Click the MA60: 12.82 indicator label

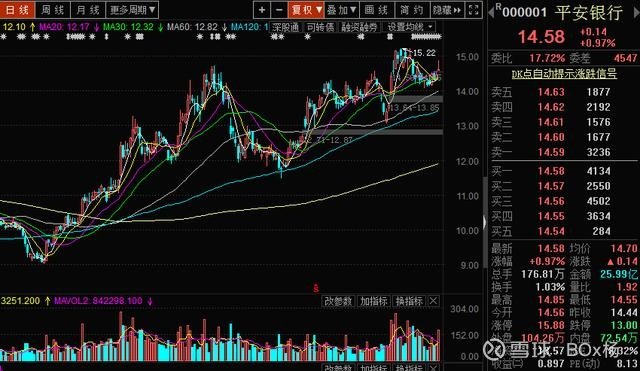(x=192, y=27)
